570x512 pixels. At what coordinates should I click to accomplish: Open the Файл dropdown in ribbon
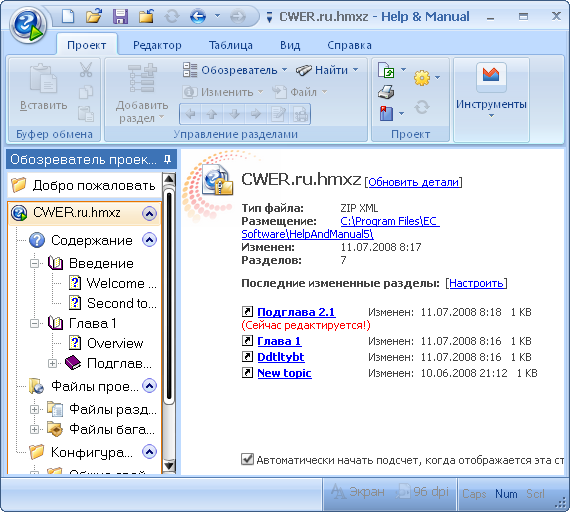pyautogui.click(x=300, y=92)
